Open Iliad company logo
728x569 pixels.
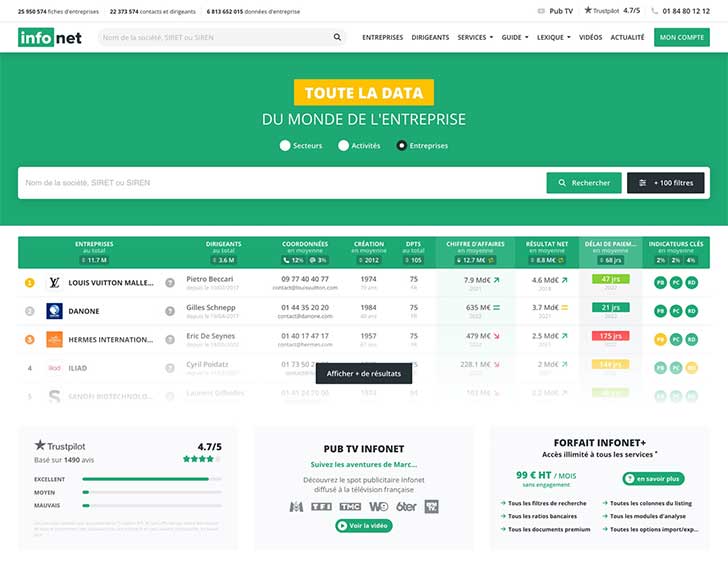(54, 368)
